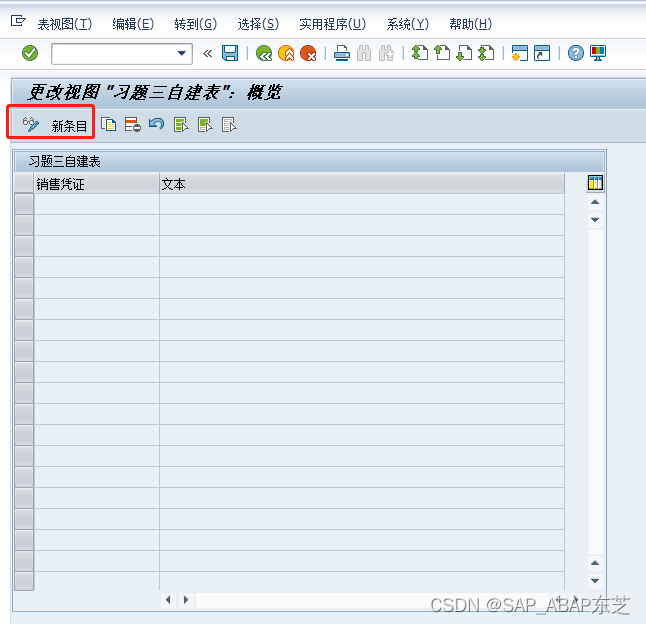The width and height of the screenshot is (646, 624).
Task: Click the Customize local layout monitor icon
Action: pos(598,53)
